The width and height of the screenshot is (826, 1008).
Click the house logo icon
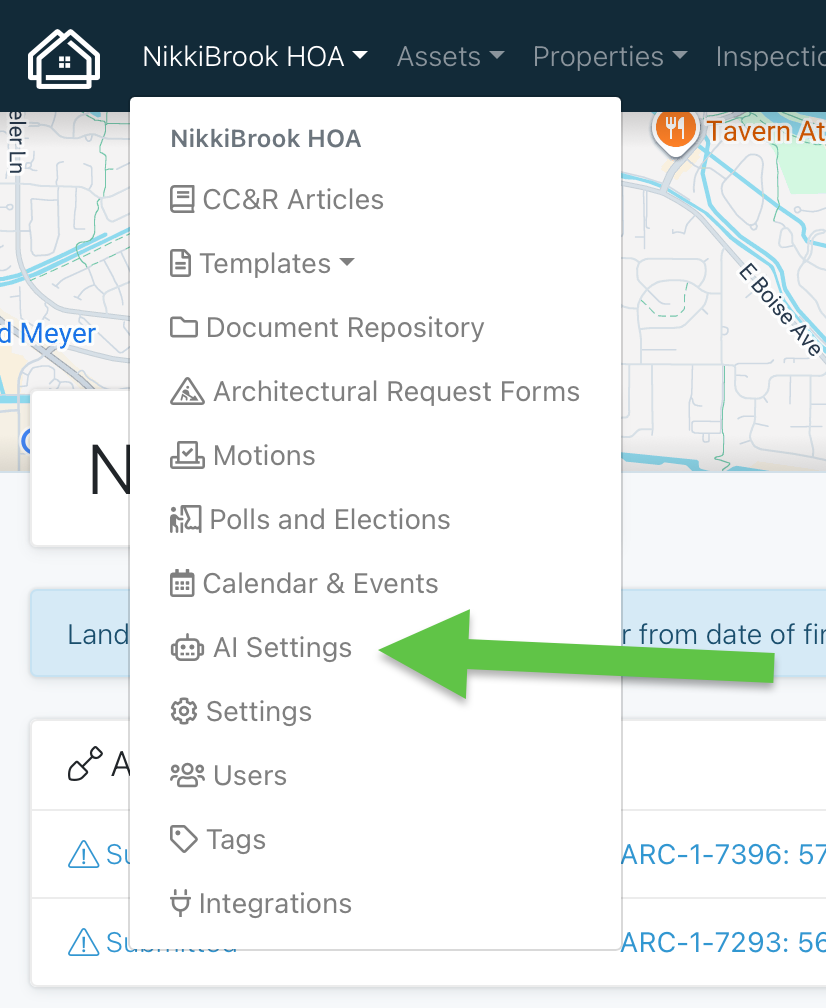click(x=64, y=58)
